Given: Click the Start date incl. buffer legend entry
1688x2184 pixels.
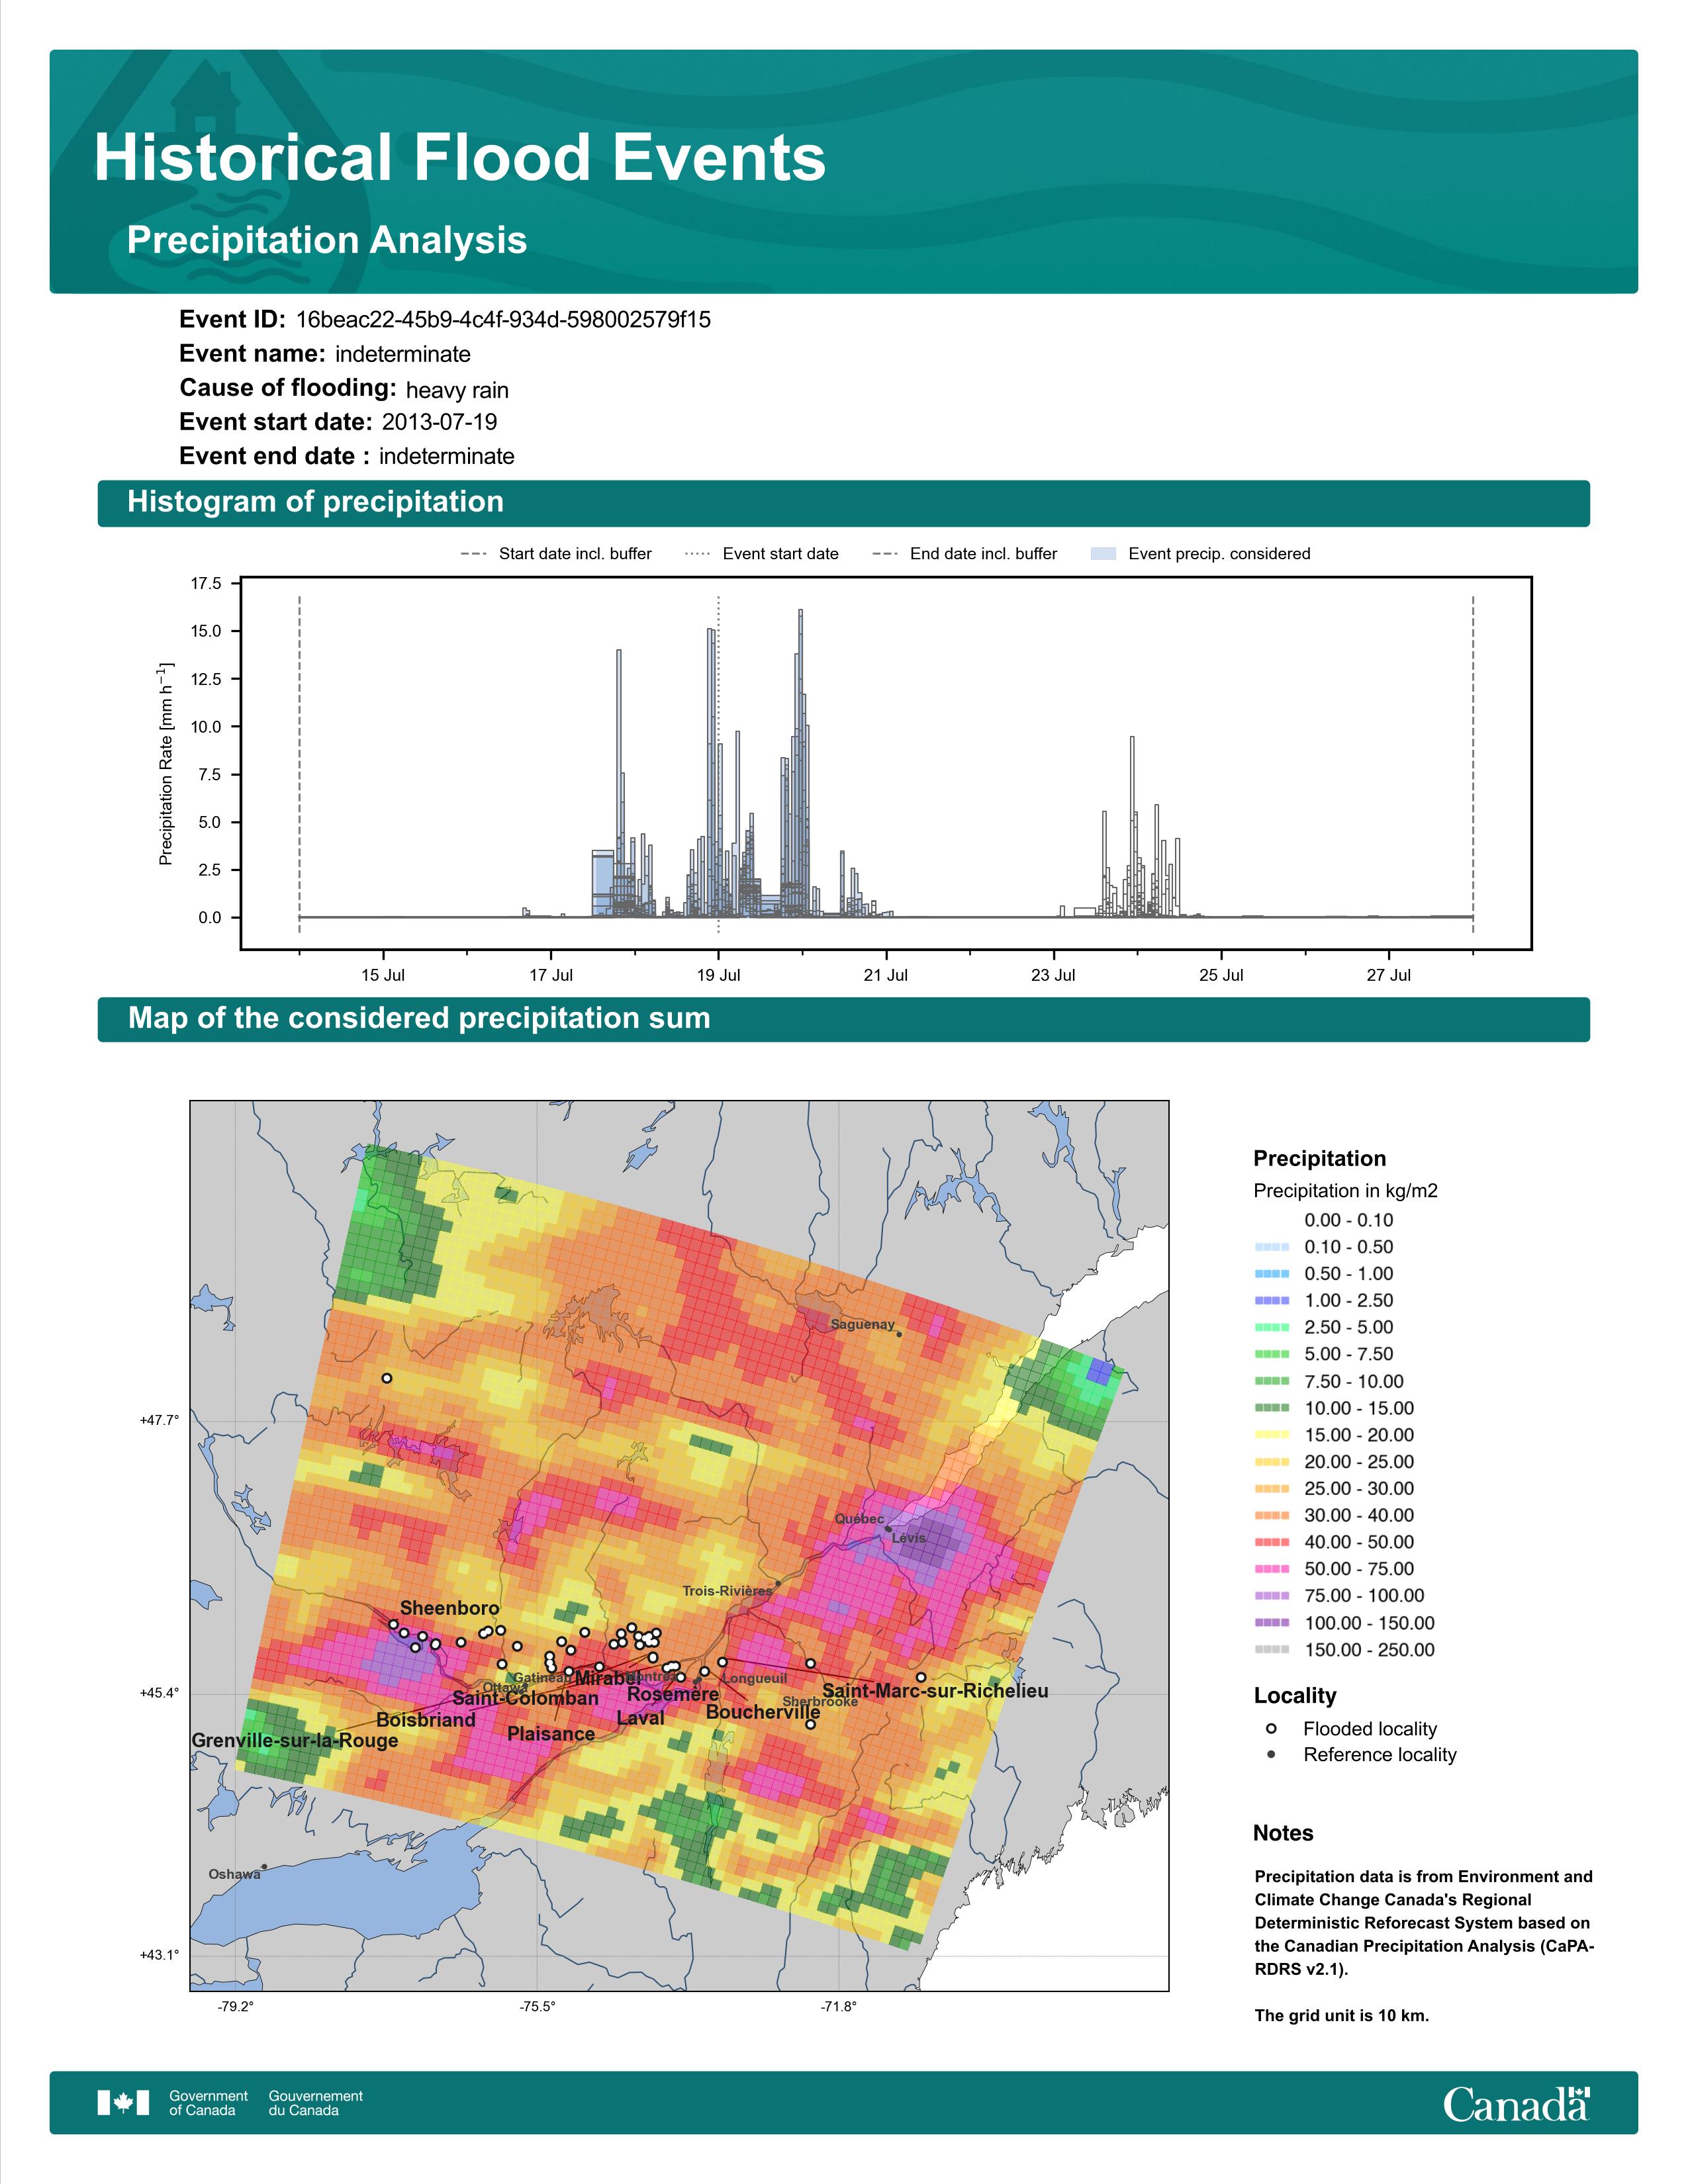Looking at the screenshot, I should 556,554.
